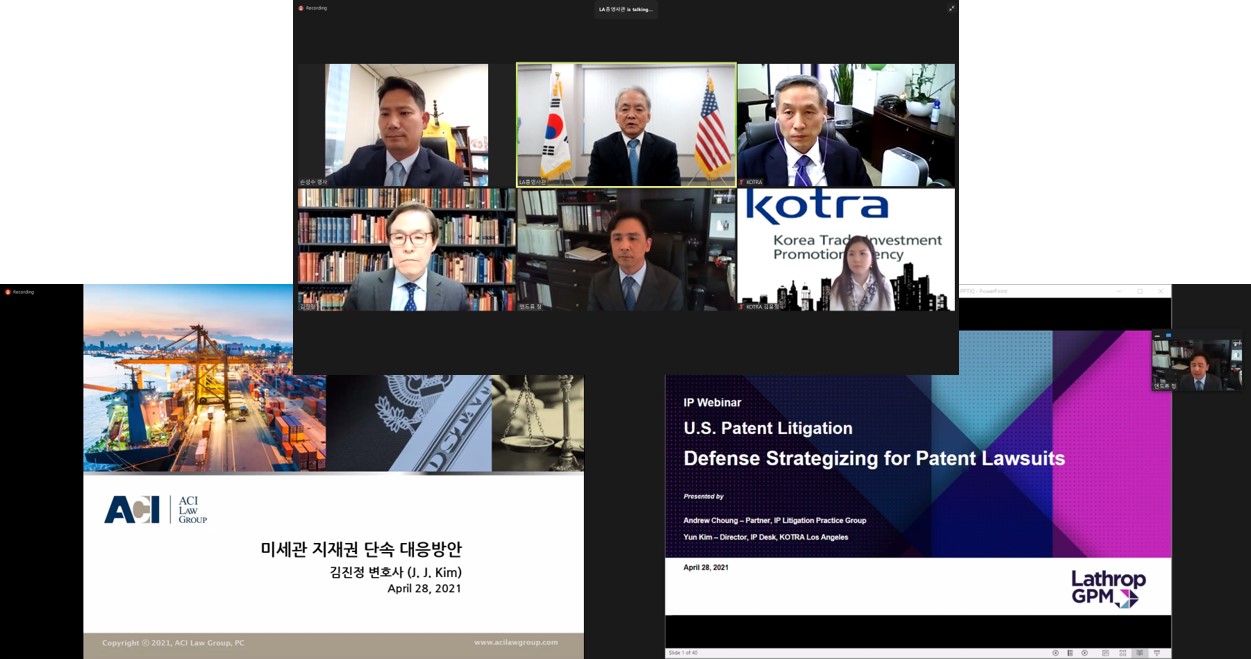Click the floating speaker thumbnail over the PowerPoint
Viewport: 1251px width, 659px height.
pos(1196,361)
